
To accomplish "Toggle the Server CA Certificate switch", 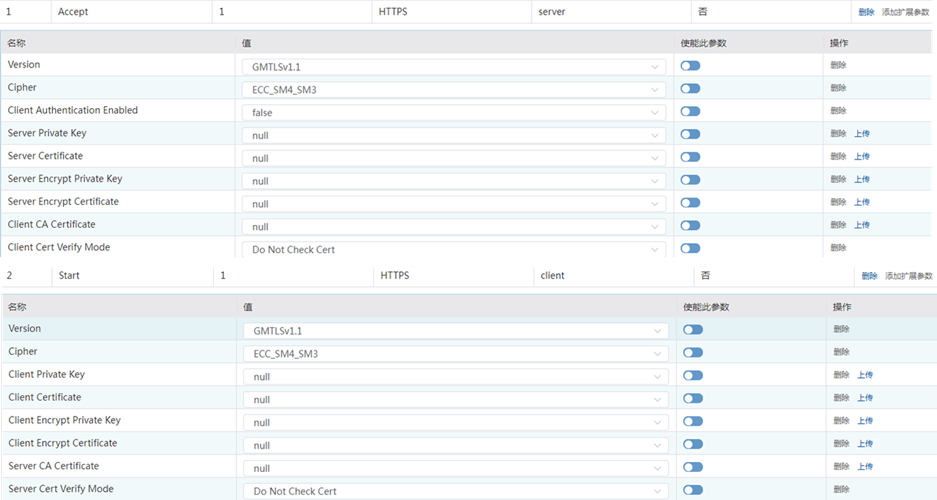I will 693,467.
